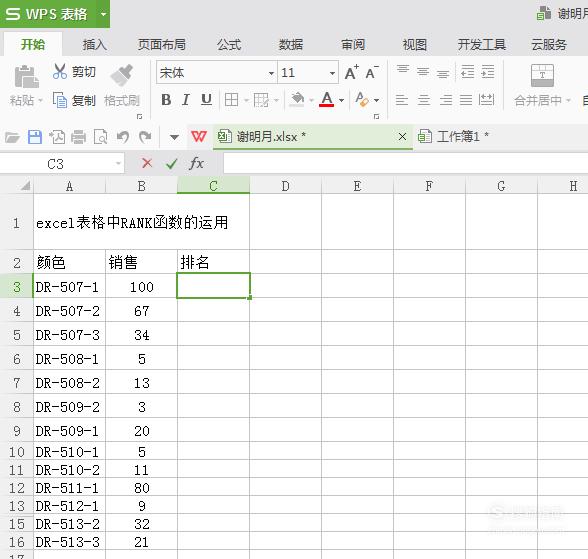Open Insert Function fx dialog
The image size is (588, 559).
coord(196,163)
